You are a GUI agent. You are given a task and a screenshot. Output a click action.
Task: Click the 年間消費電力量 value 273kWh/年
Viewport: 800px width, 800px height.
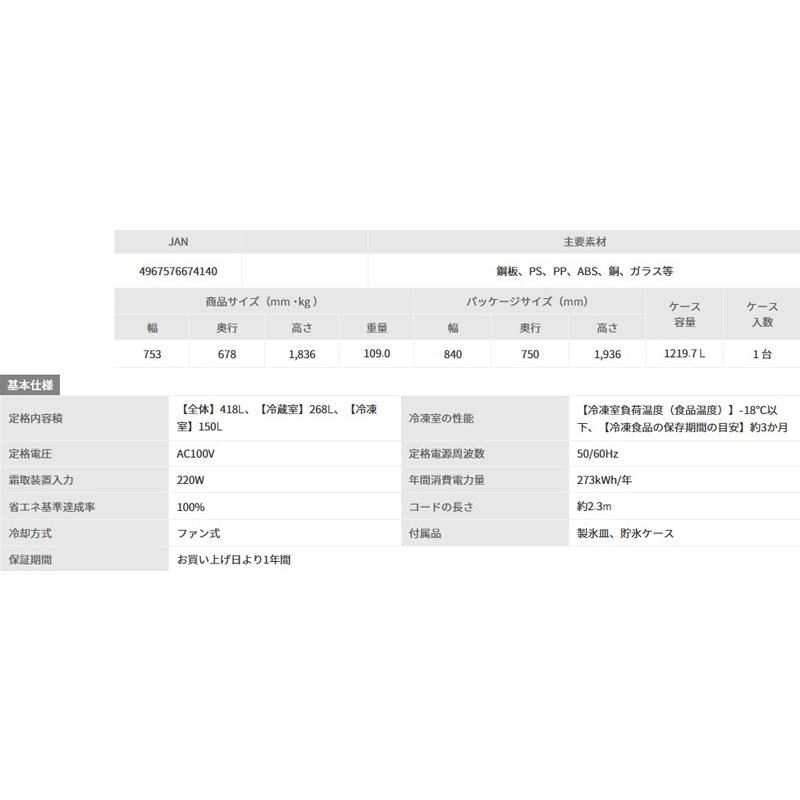(604, 480)
